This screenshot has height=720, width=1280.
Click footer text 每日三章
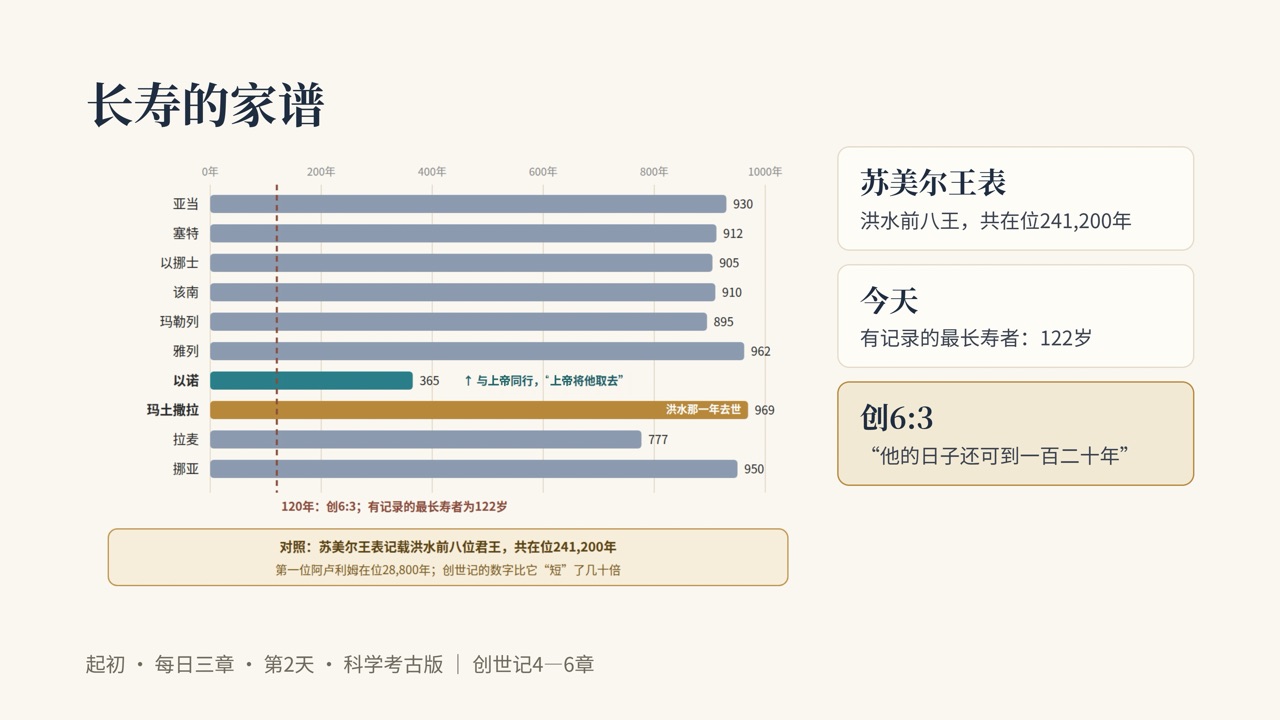coord(194,664)
